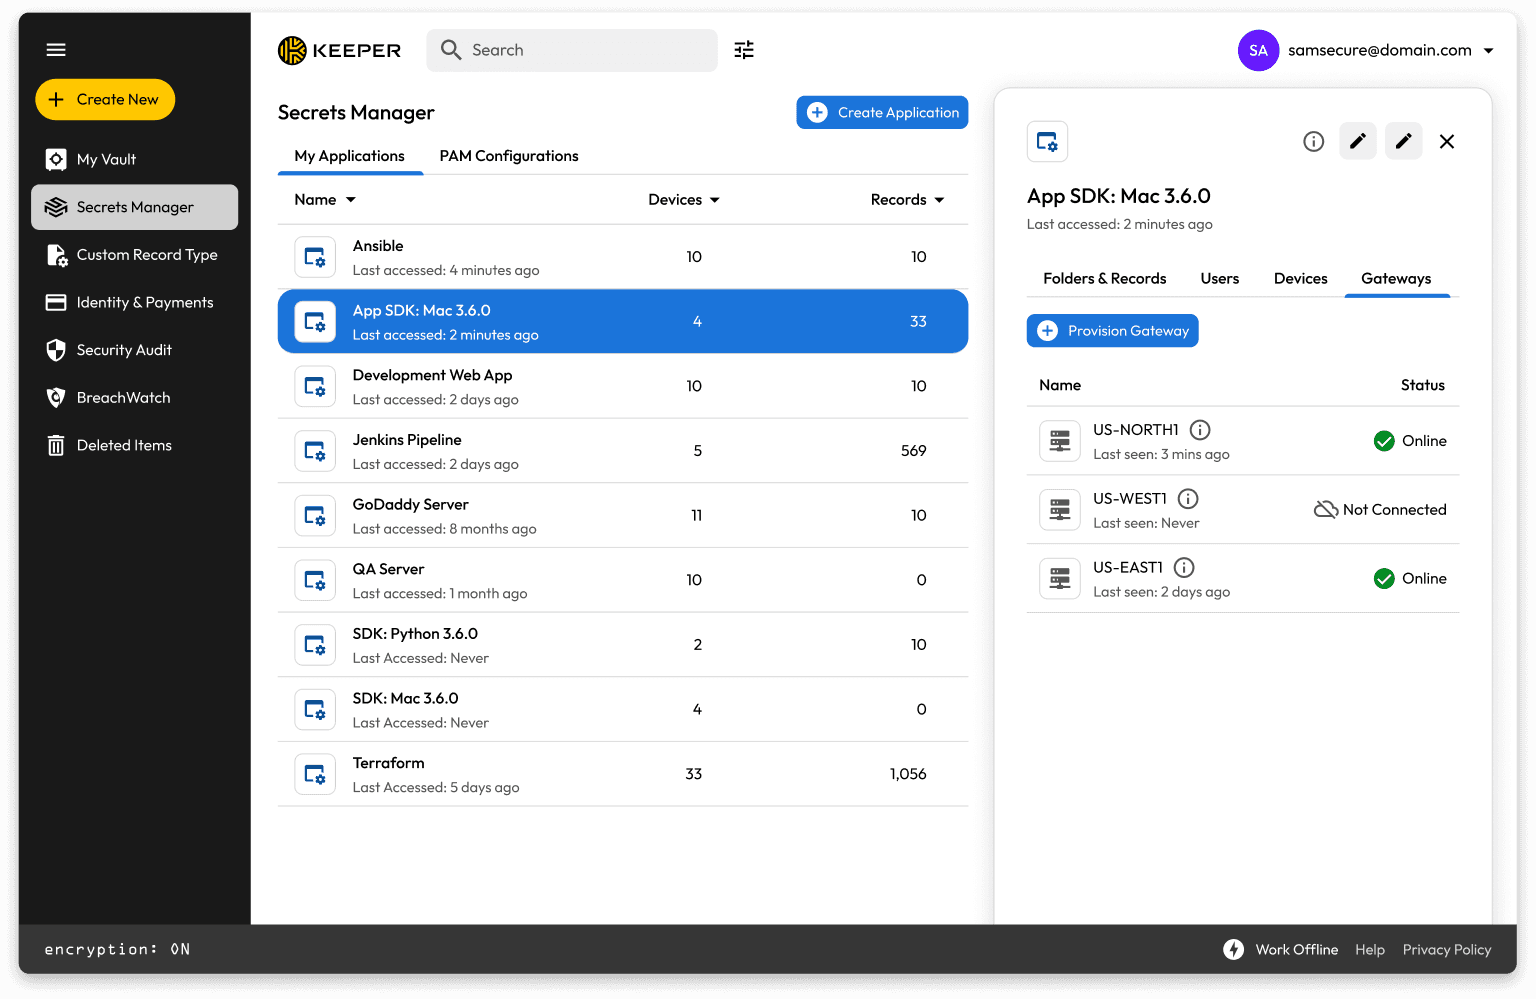Click the US-EAST1 gateway server icon
This screenshot has height=999, width=1536.
1060,579
